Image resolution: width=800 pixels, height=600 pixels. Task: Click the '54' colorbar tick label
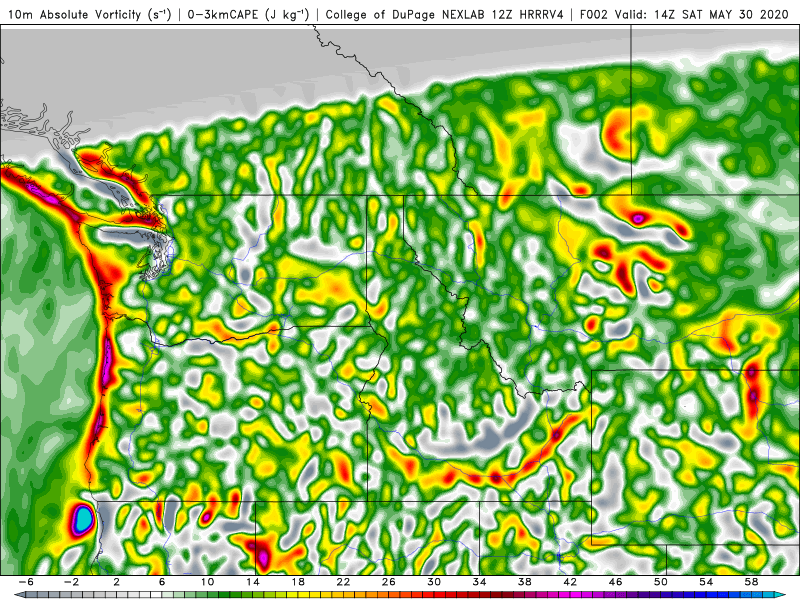tap(706, 582)
